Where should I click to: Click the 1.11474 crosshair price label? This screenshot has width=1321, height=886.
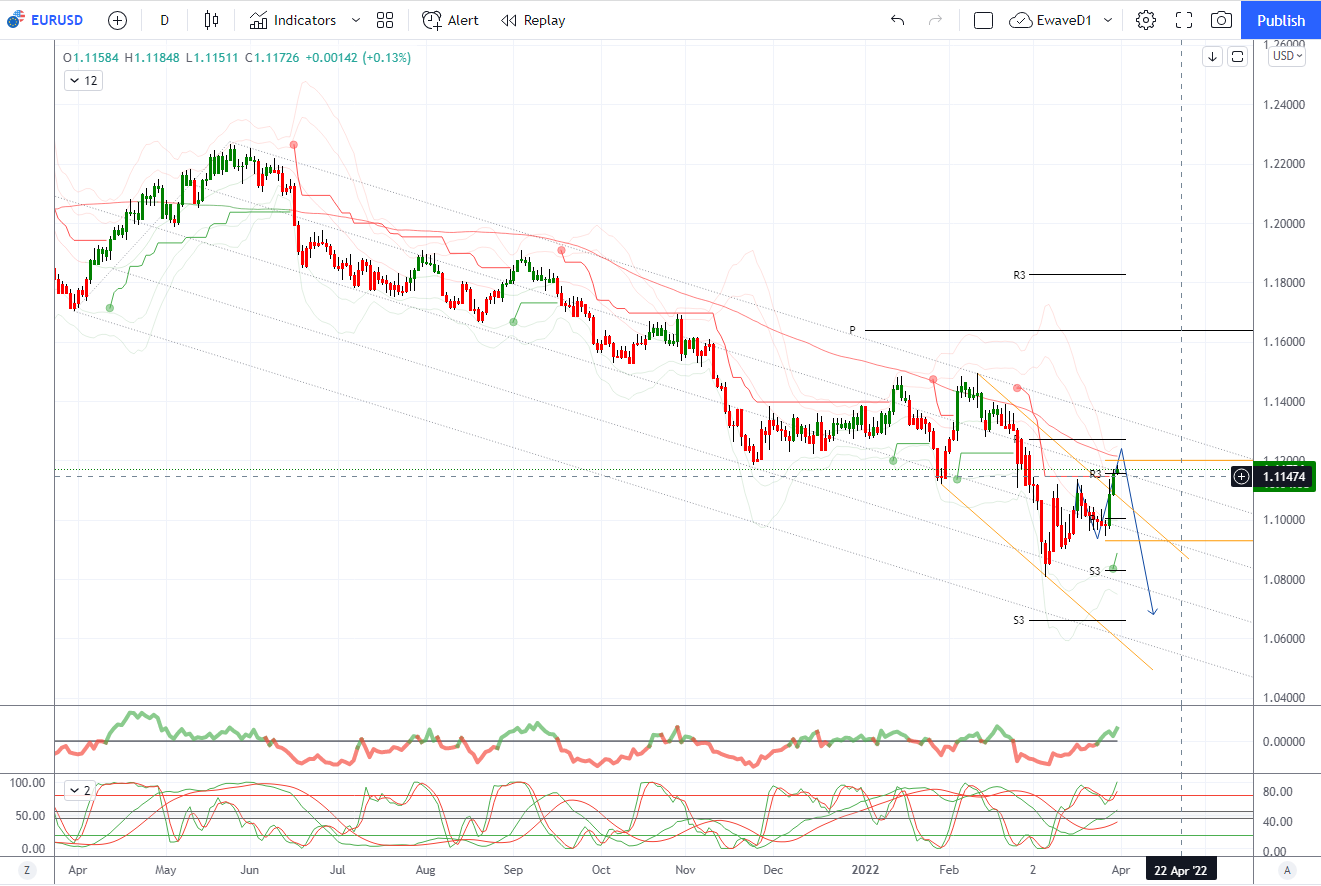(1285, 477)
